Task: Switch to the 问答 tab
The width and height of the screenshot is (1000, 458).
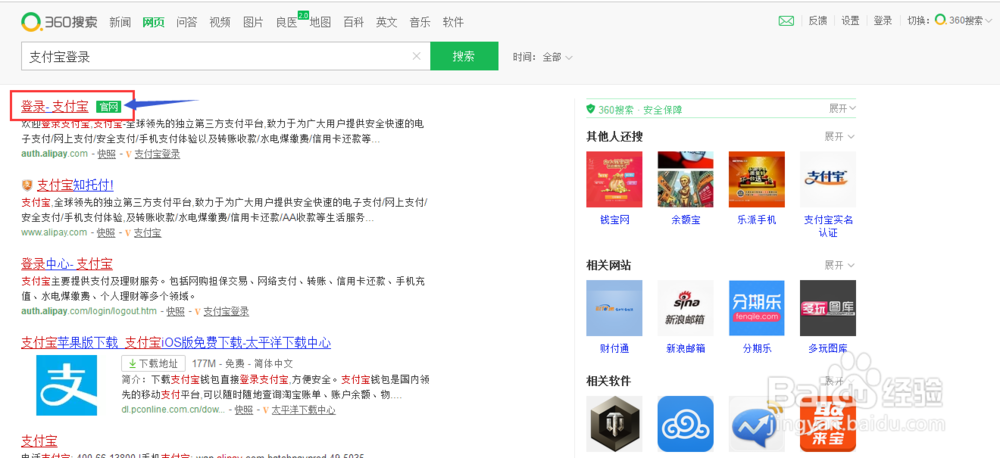Action: (x=187, y=22)
